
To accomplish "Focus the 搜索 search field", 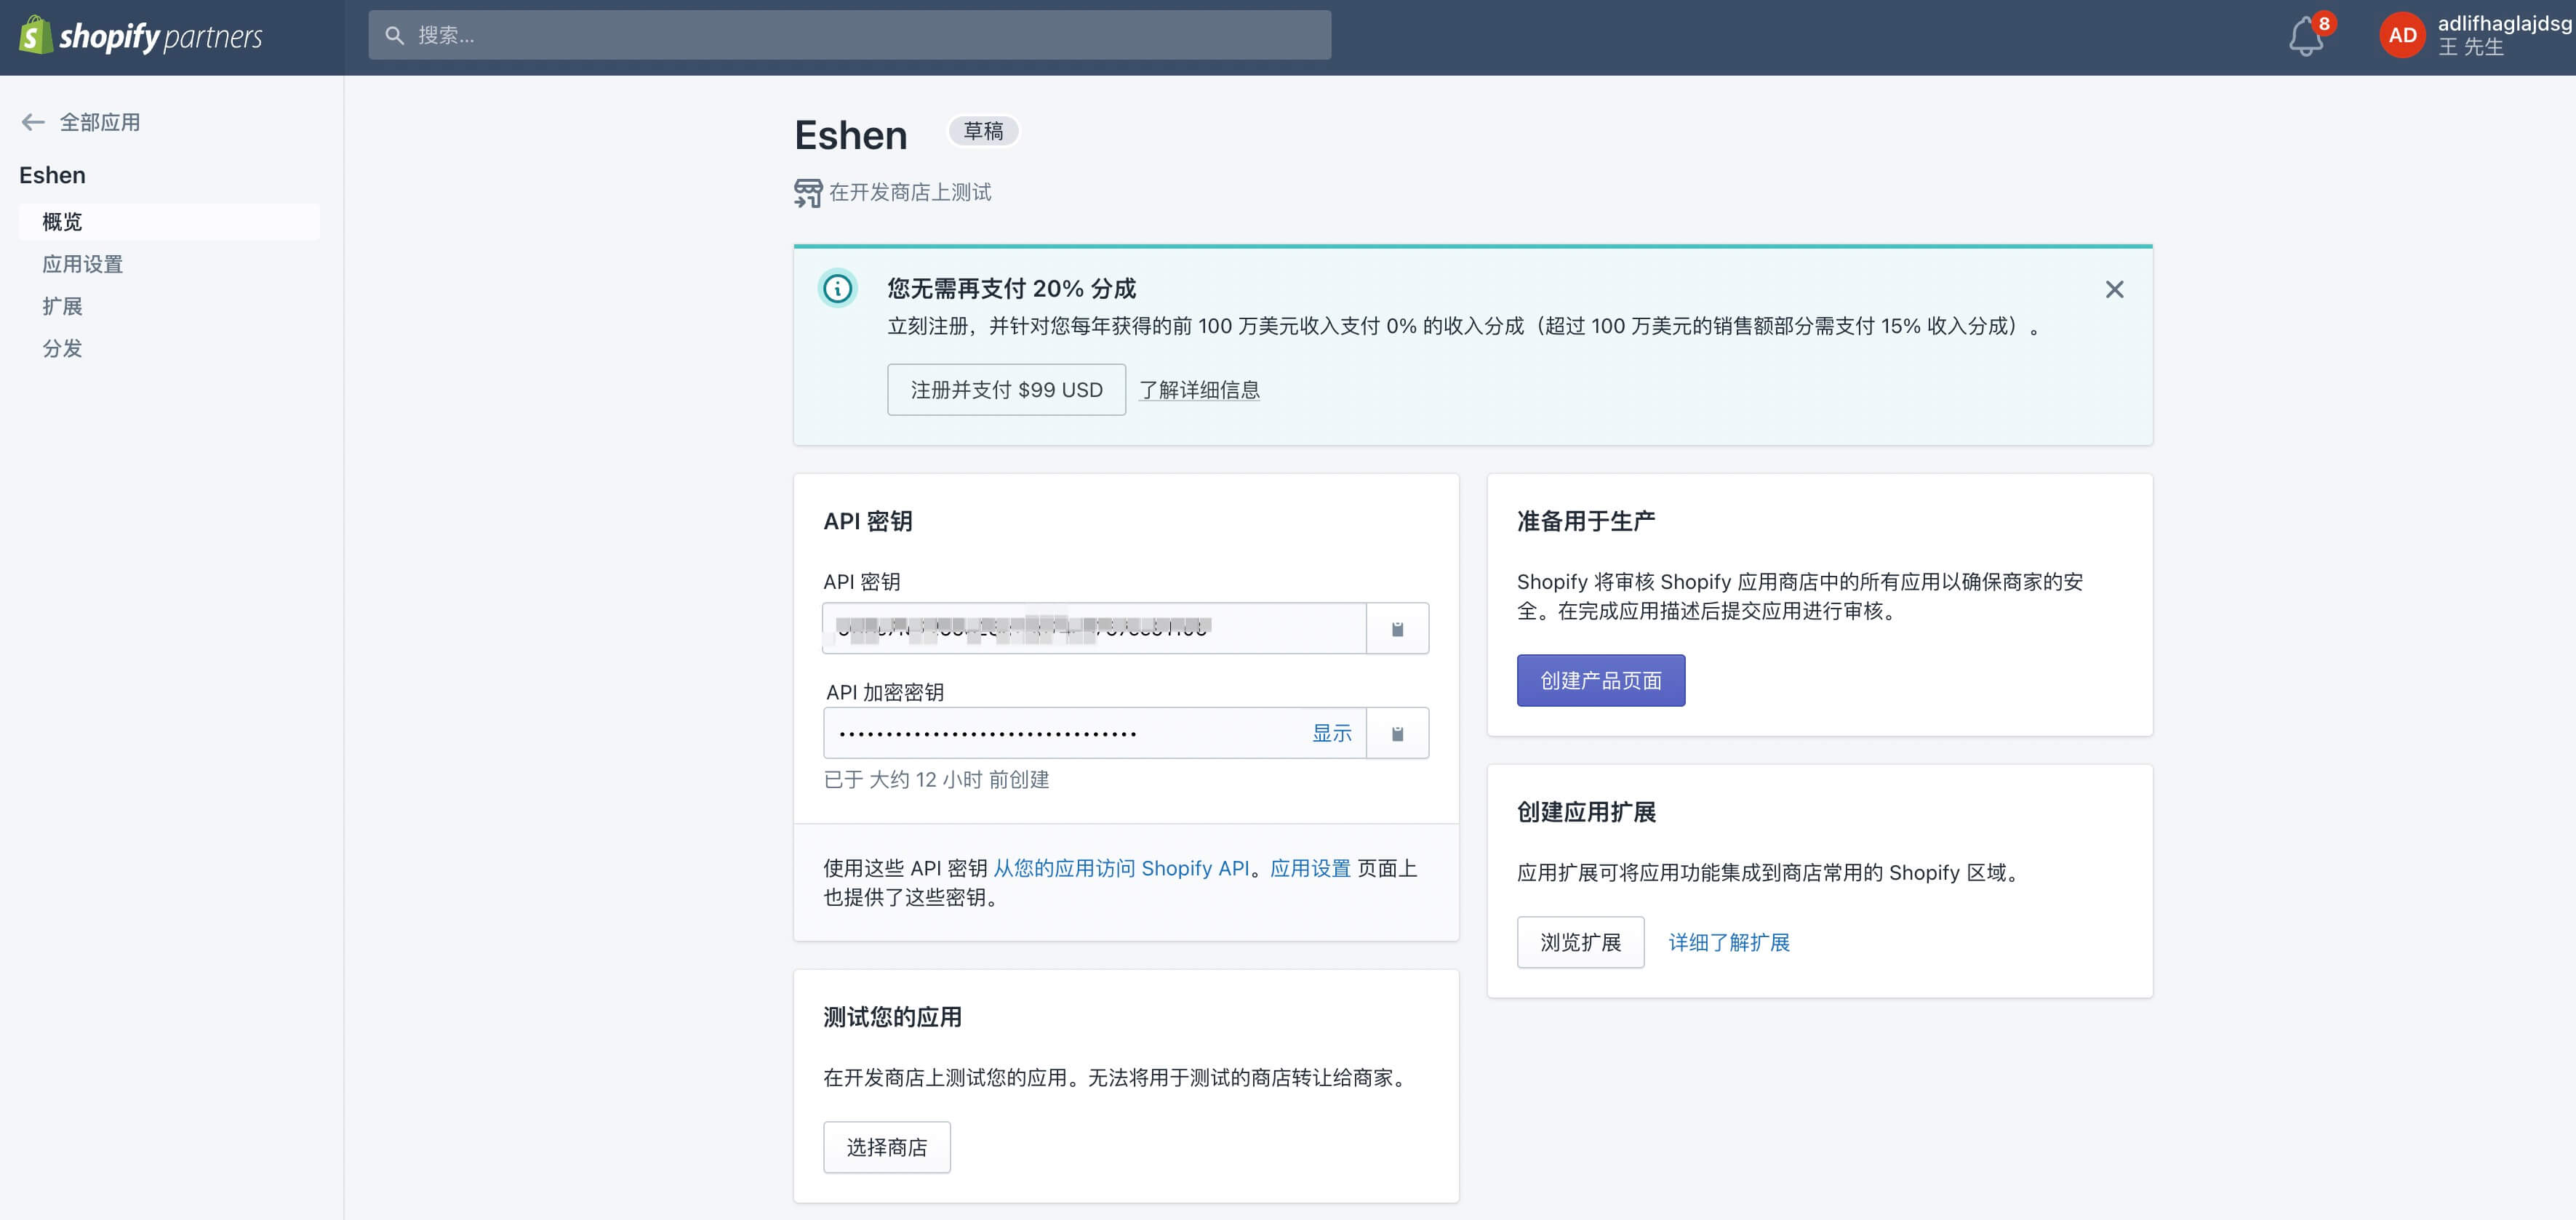I will pos(850,36).
